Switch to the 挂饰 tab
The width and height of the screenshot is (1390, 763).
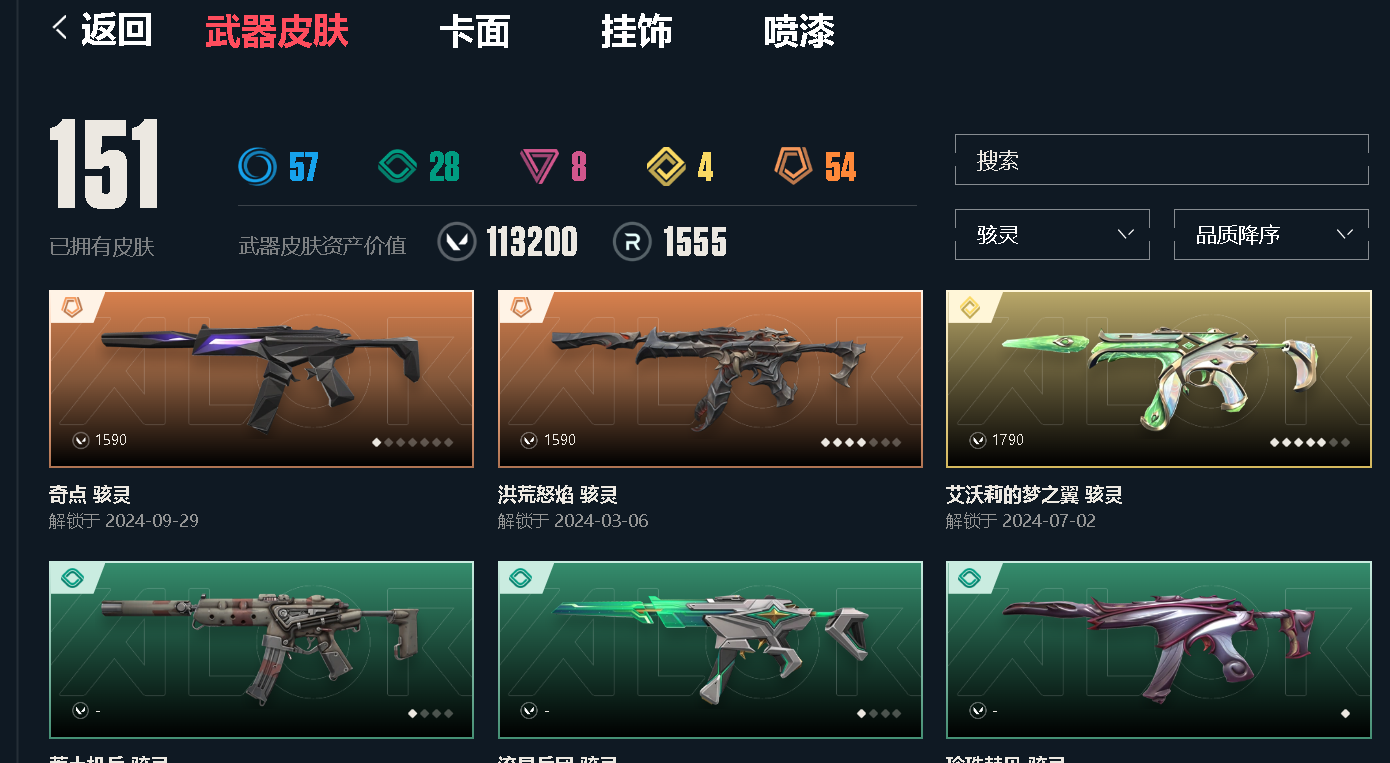[636, 31]
